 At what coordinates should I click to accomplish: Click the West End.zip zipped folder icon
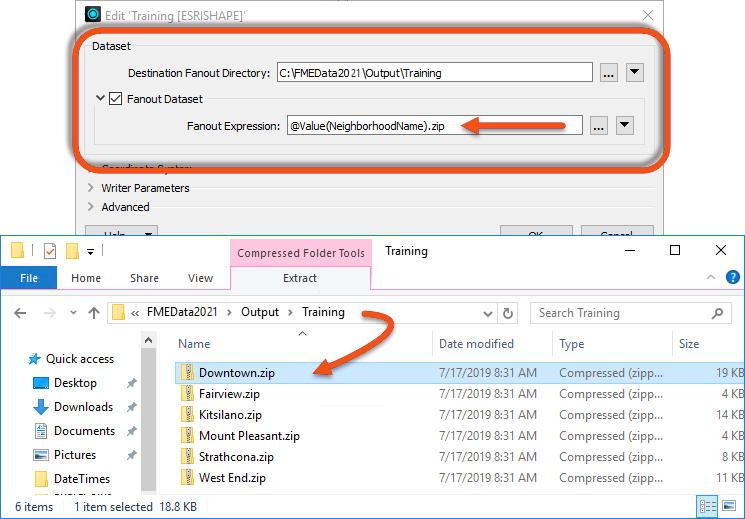(x=187, y=478)
